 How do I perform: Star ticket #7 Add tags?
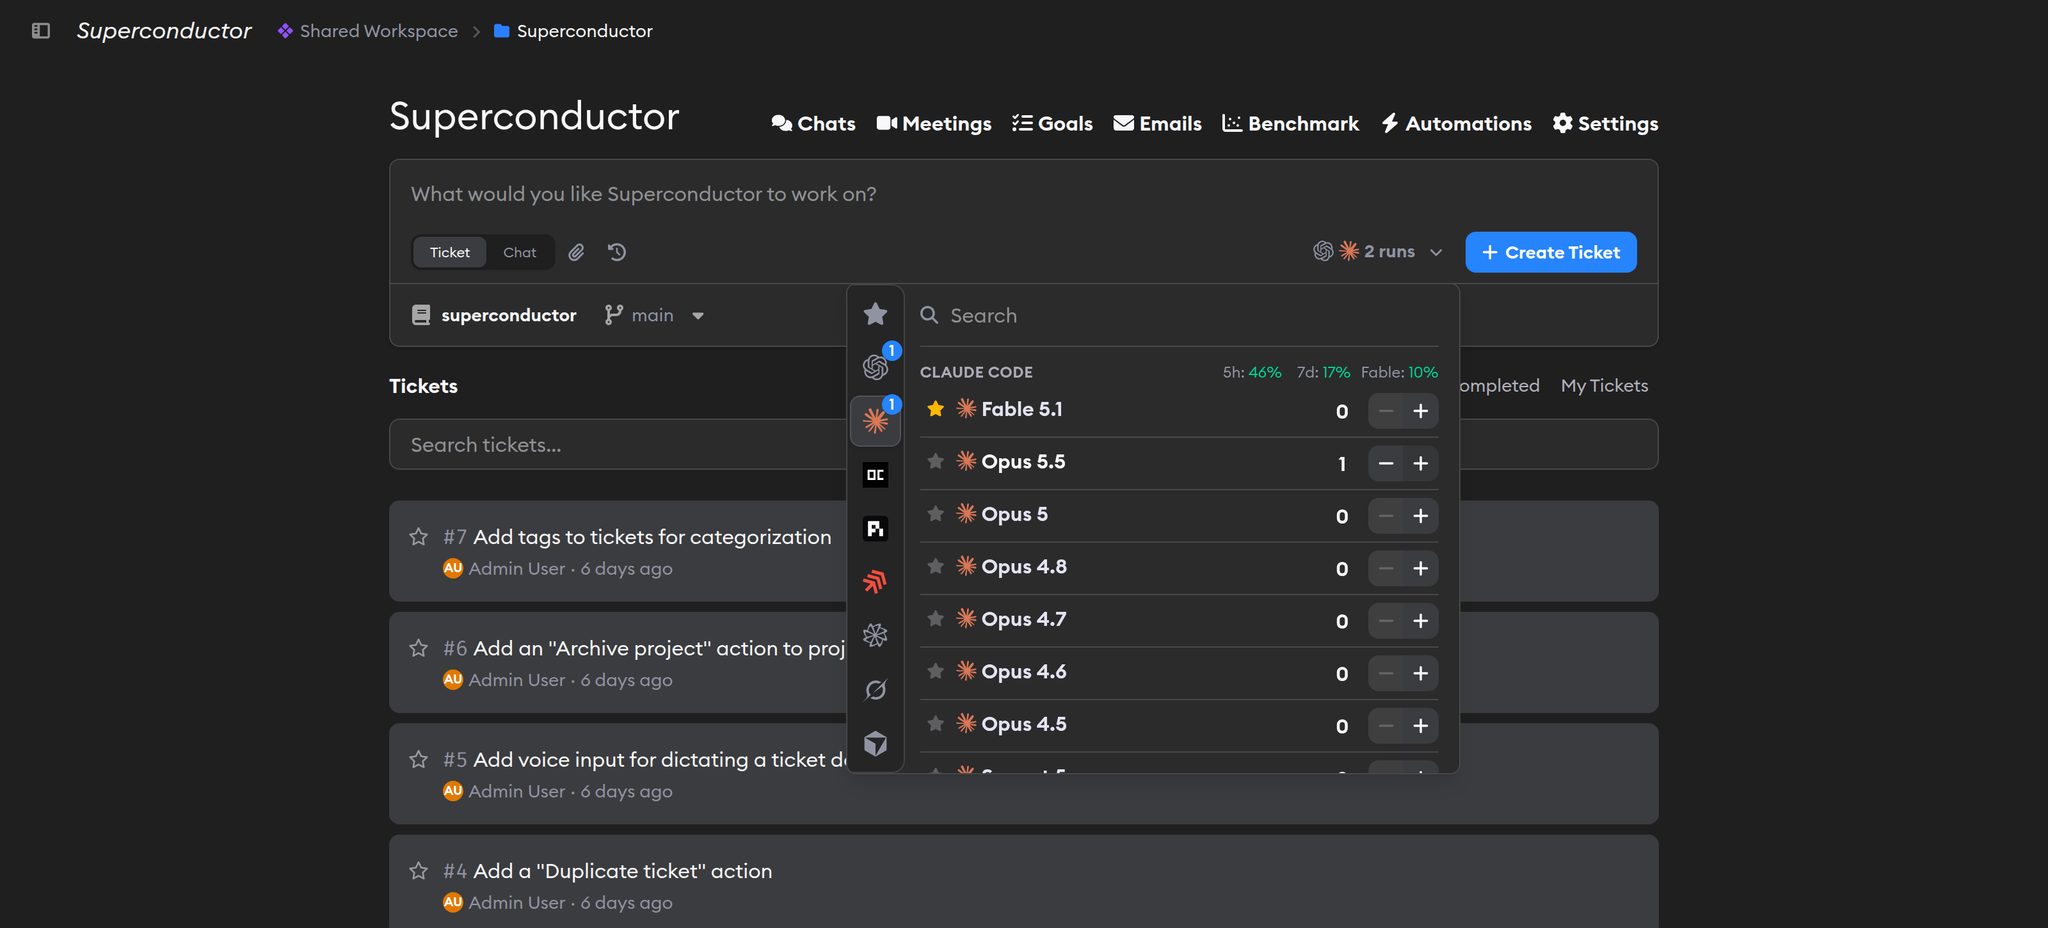pyautogui.click(x=418, y=537)
